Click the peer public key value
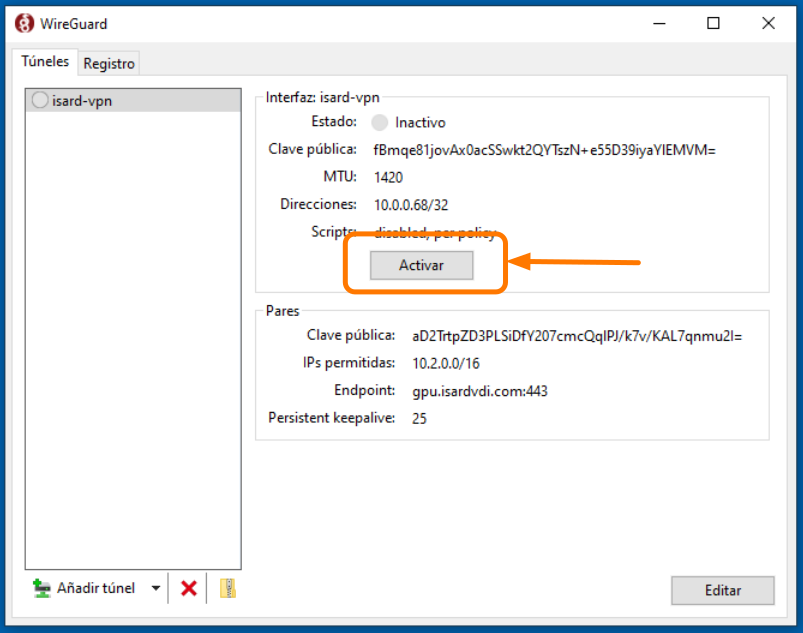This screenshot has width=803, height=633. pos(577,336)
